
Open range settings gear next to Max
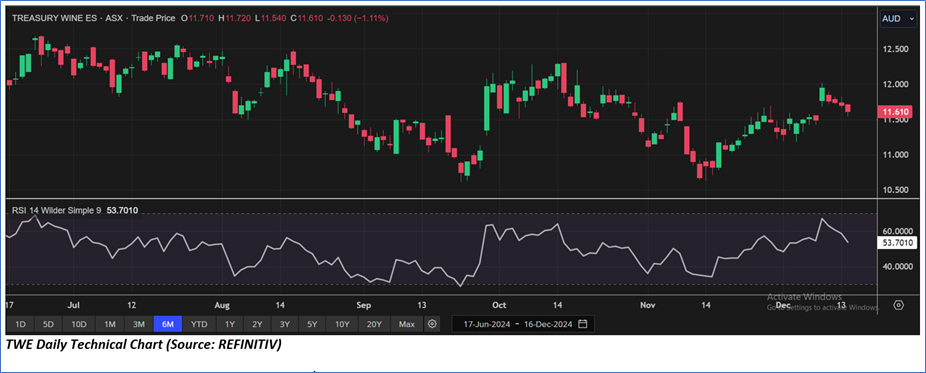(x=433, y=324)
